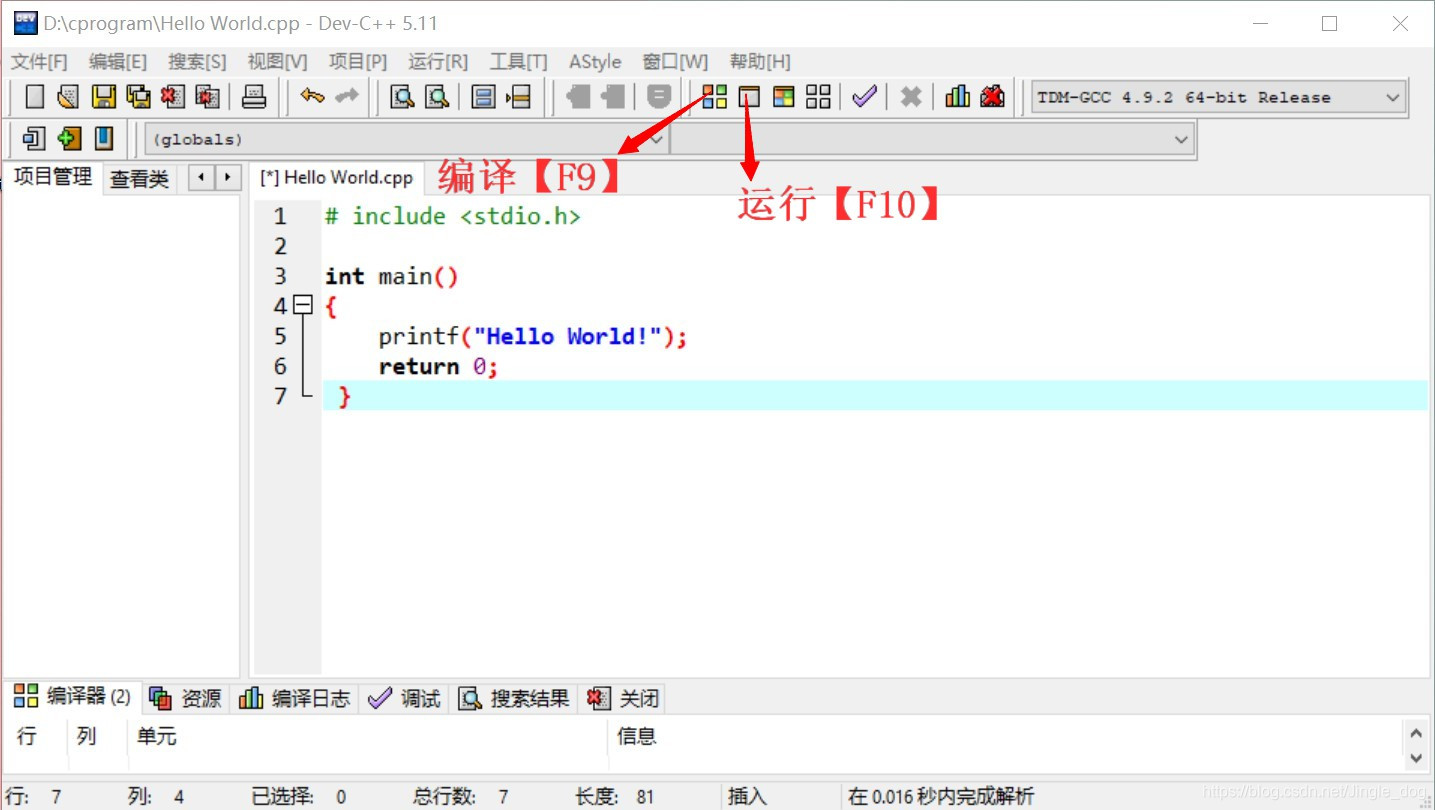Close all files from the toolbar
Screen dimensions: 1435x810
pos(208,97)
